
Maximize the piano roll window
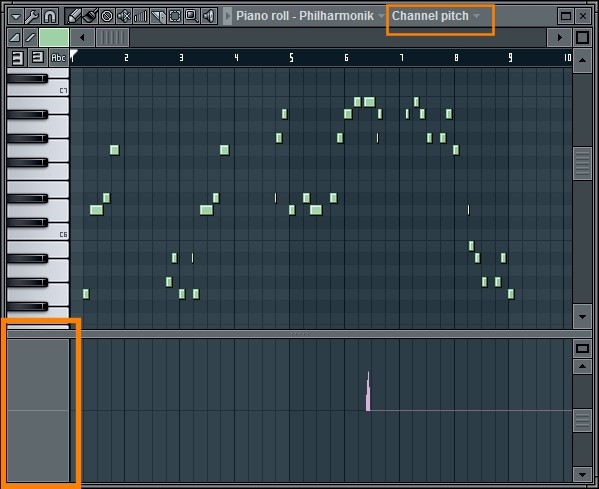coord(566,16)
